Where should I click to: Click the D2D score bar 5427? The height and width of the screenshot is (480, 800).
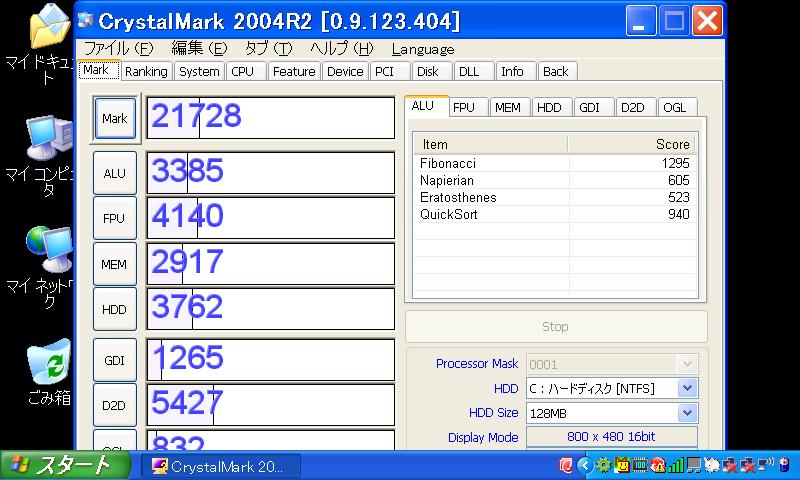click(x=271, y=405)
